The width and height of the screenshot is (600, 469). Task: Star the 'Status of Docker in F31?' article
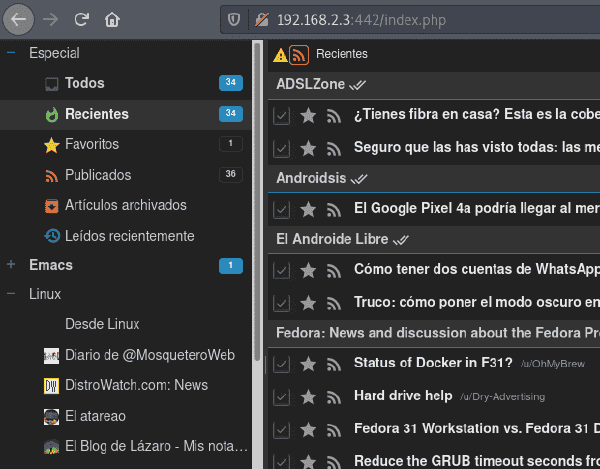[x=308, y=363]
